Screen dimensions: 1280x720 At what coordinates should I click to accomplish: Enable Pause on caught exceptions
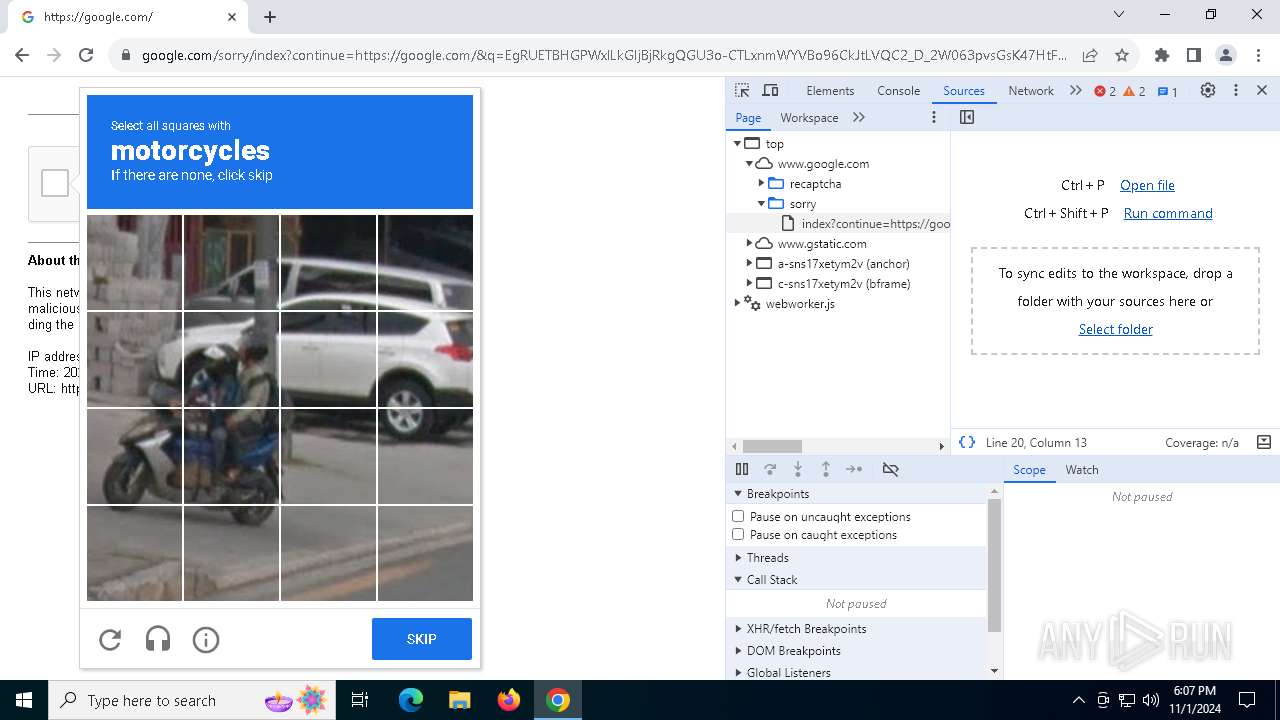click(x=738, y=534)
